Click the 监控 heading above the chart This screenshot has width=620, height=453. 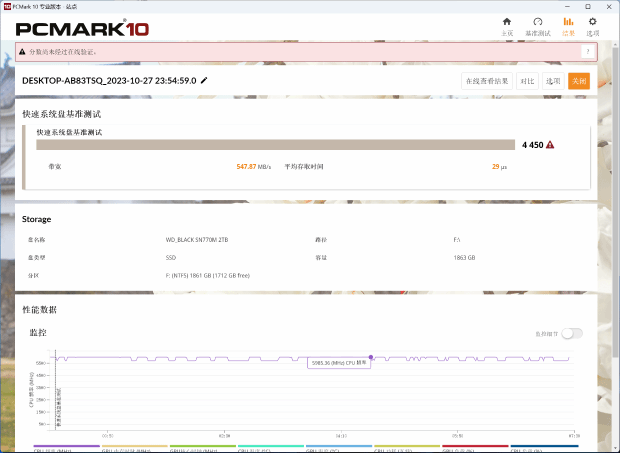click(38, 332)
